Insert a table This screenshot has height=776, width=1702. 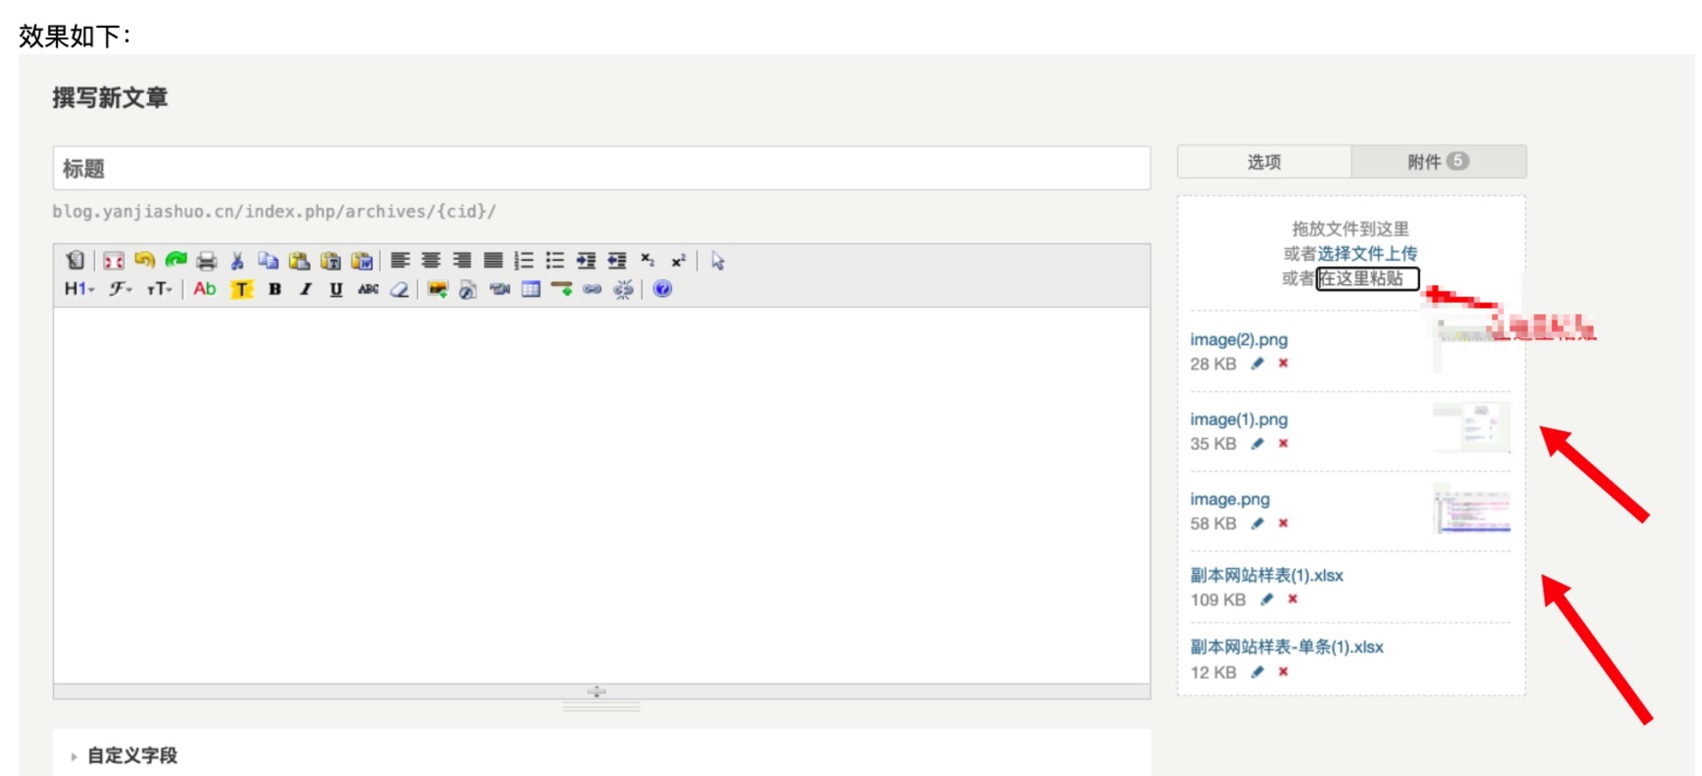tap(531, 289)
